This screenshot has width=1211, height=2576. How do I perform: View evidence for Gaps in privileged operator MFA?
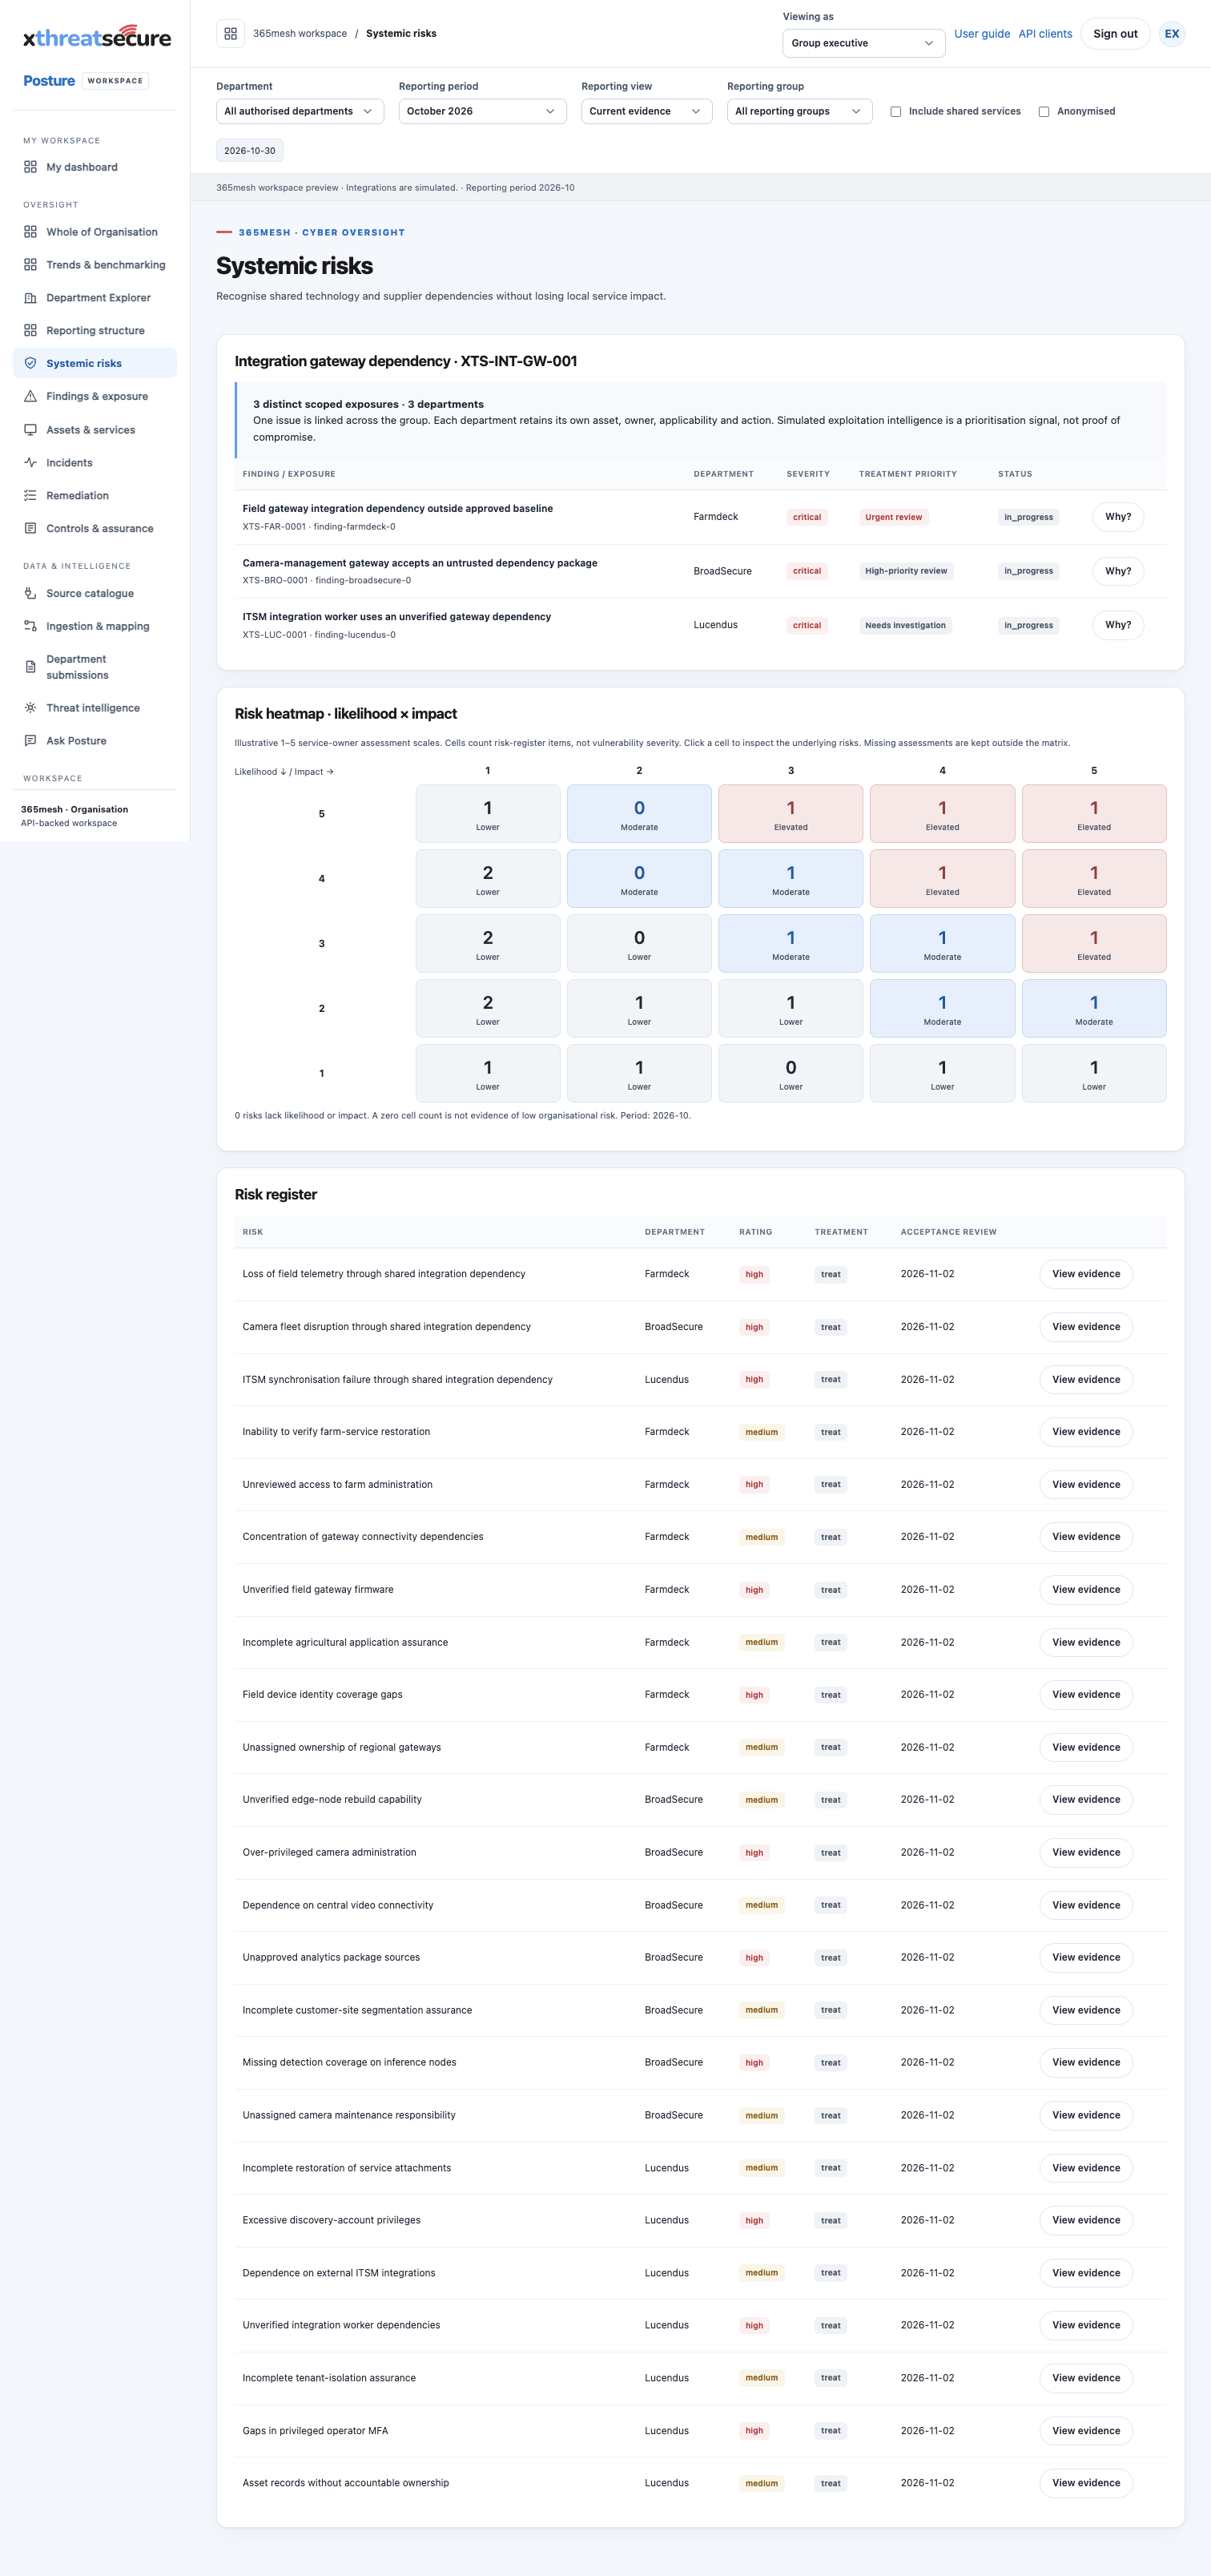tap(1086, 2430)
